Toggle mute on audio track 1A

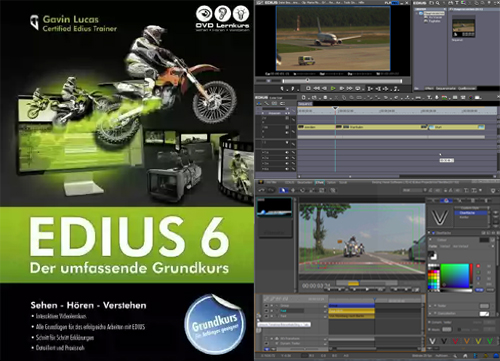[x=287, y=152]
